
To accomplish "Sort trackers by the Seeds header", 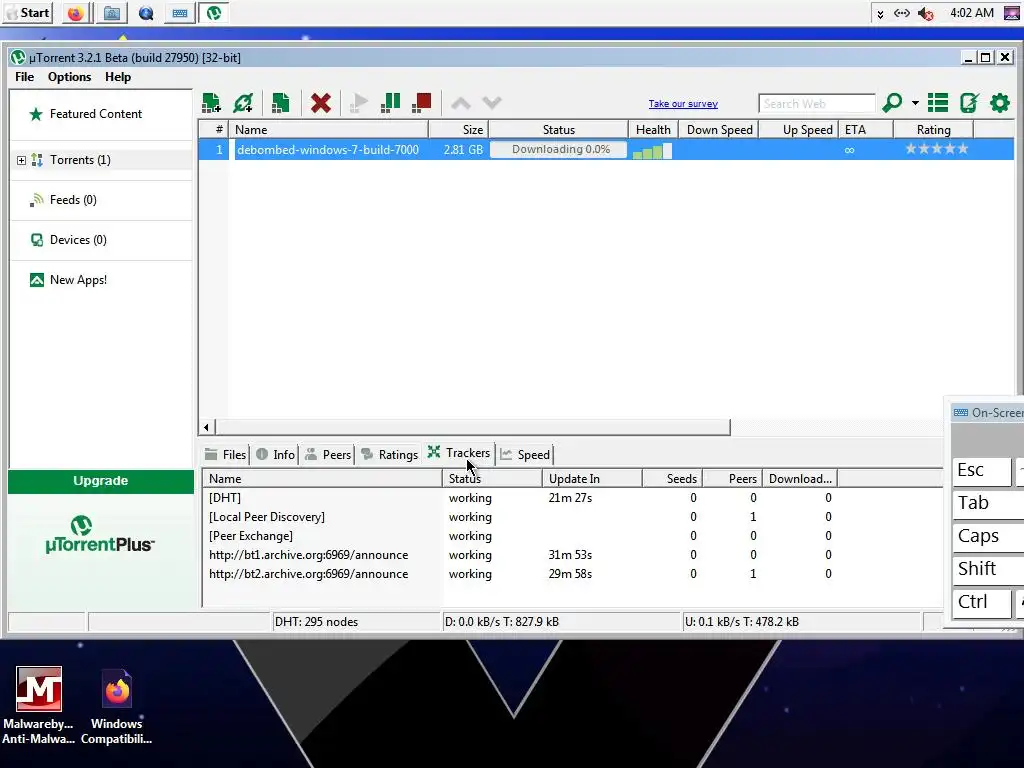I will 672,479.
